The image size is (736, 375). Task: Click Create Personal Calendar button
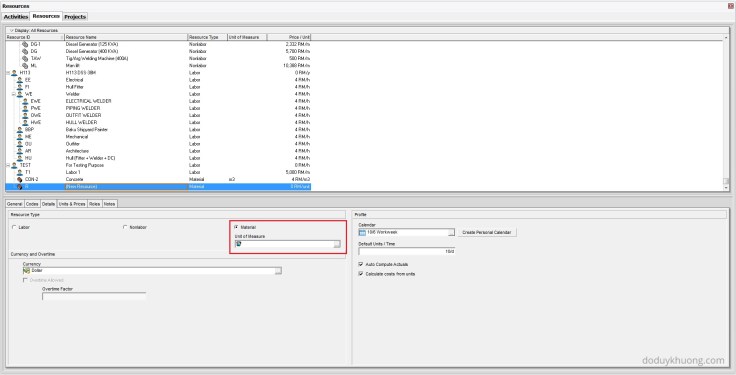tap(487, 232)
